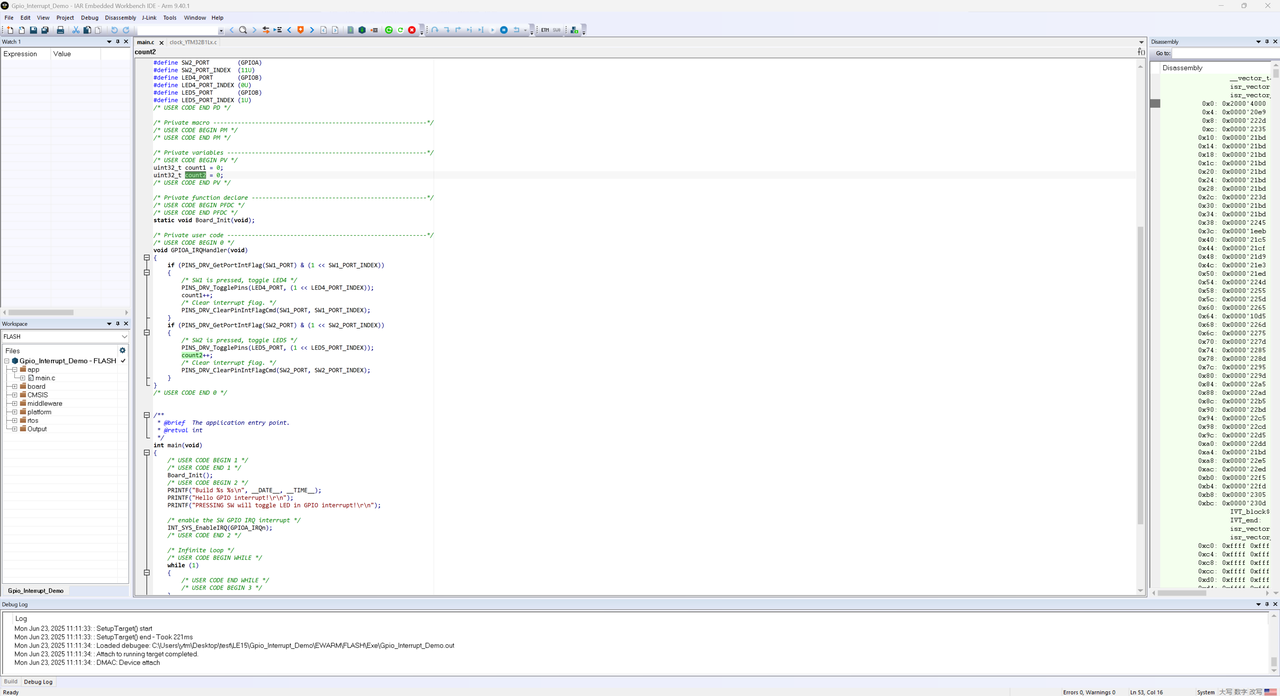Click the Copy toolbar icon
The width and height of the screenshot is (1280, 696).
(87, 30)
